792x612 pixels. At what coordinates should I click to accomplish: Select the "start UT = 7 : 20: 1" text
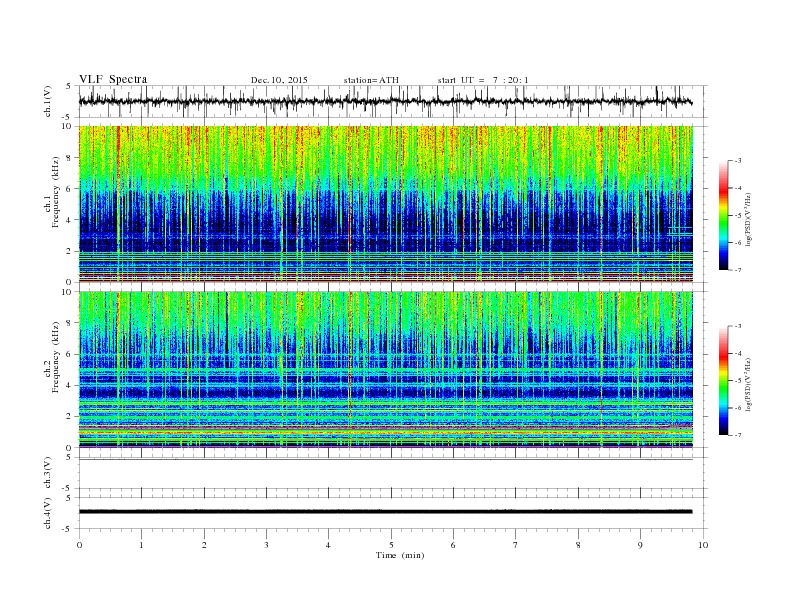point(483,80)
